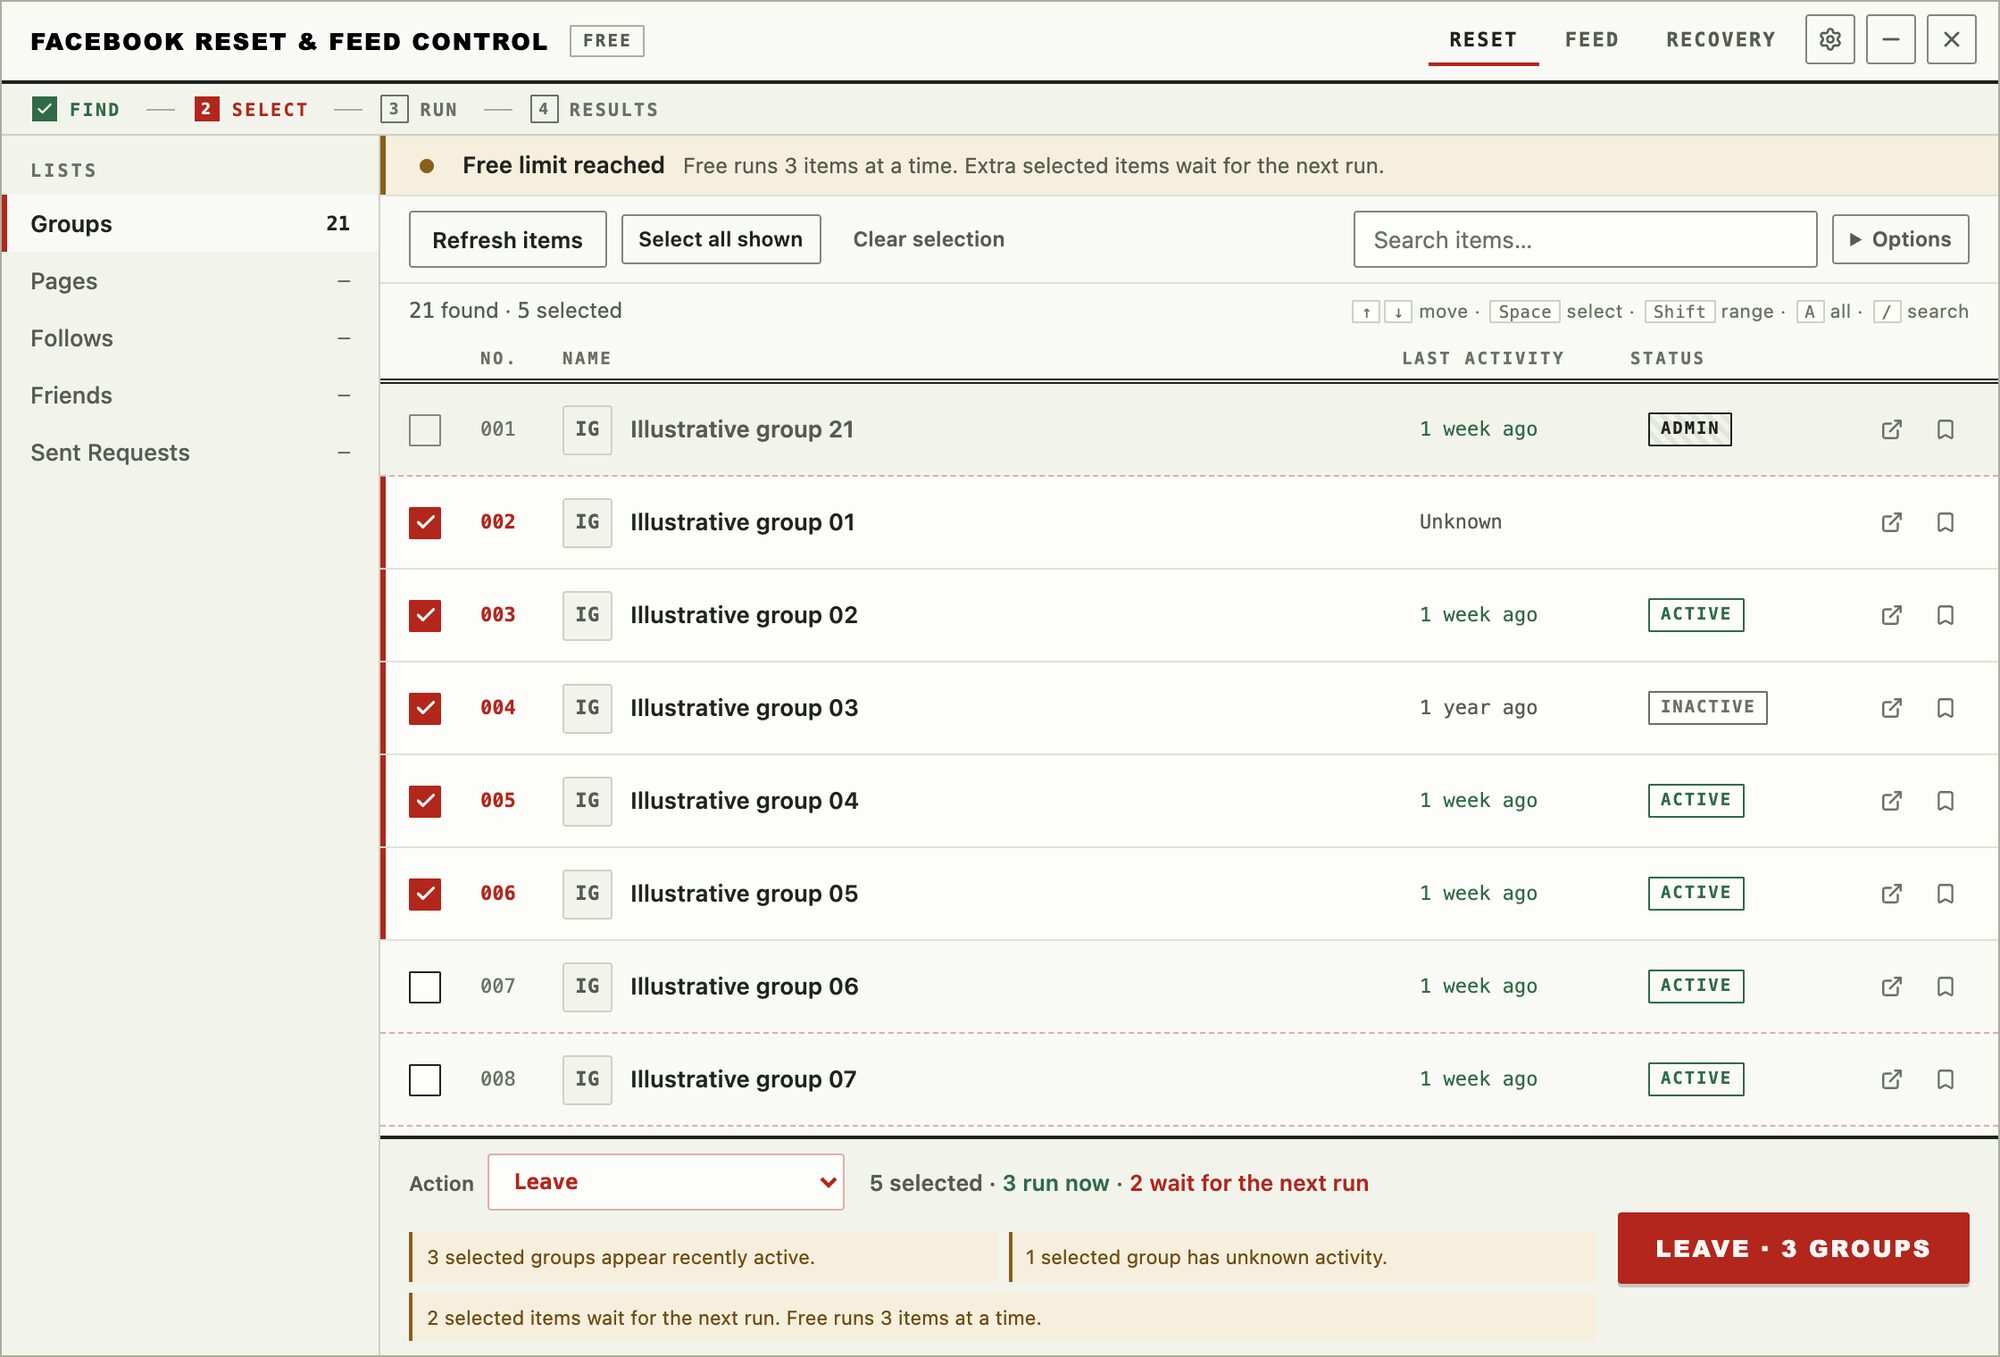
Task: Close the app window
Action: click(1951, 40)
